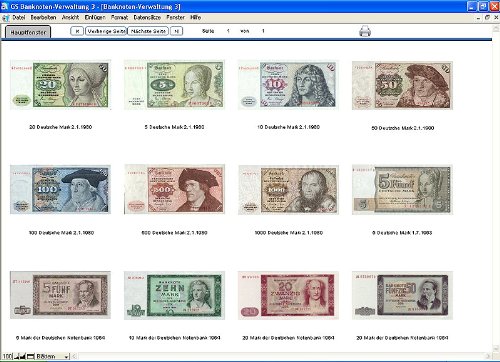Open the Fenster menu
The width and height of the screenshot is (500, 362).
(x=175, y=17)
